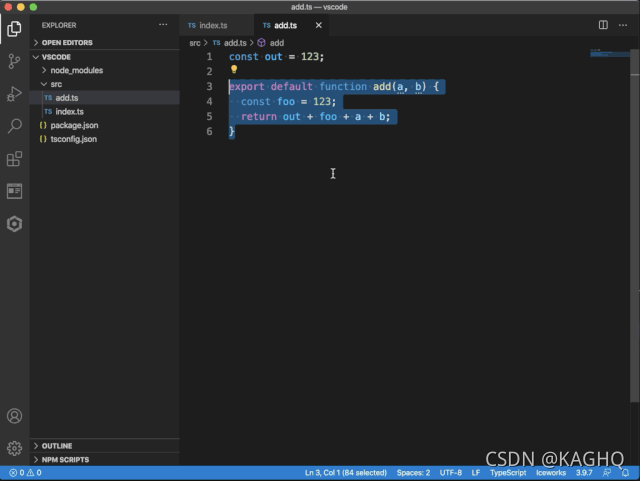Open add.ts in the file tree

coord(104,98)
